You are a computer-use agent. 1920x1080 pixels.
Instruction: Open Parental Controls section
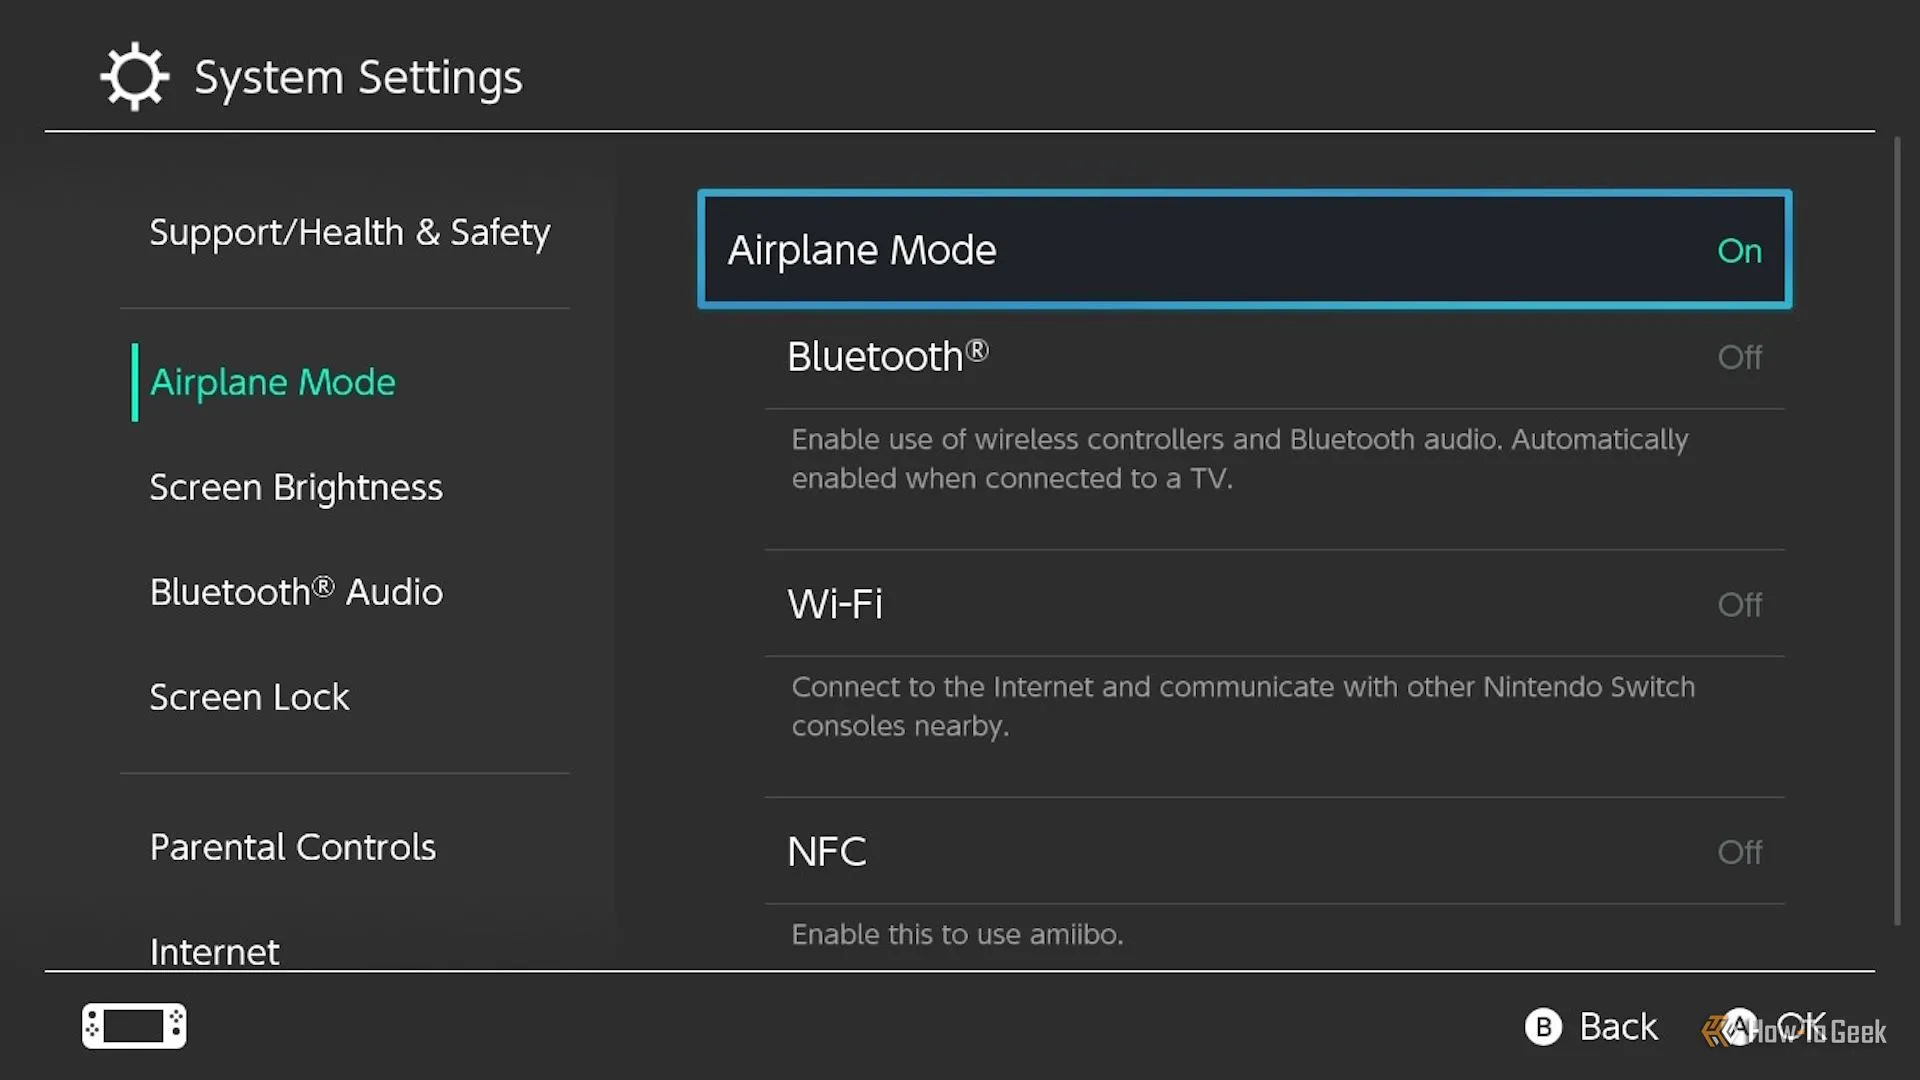pos(293,847)
